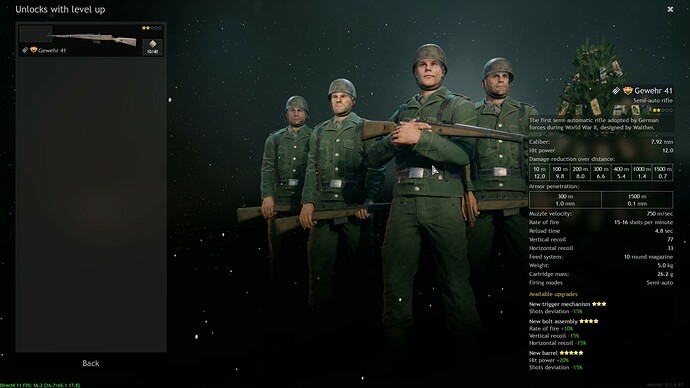Click the 10/40 parts counter icon
Viewport: 690px width, 388px height.
click(152, 47)
